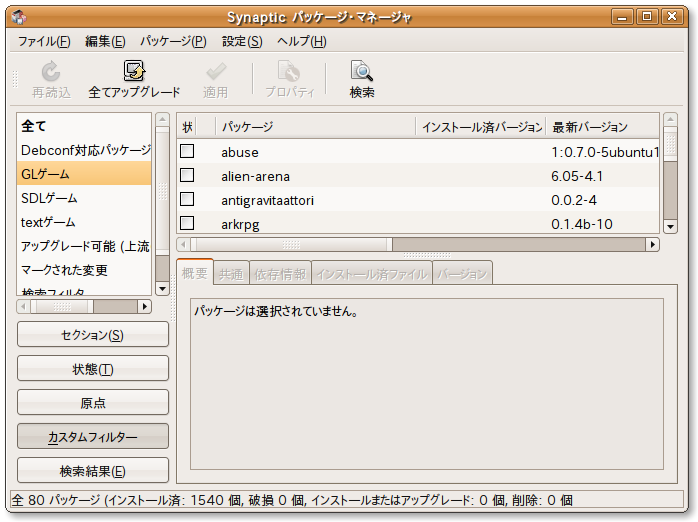
Task: Sort by パッケージ column header
Action: pyautogui.click(x=316, y=127)
